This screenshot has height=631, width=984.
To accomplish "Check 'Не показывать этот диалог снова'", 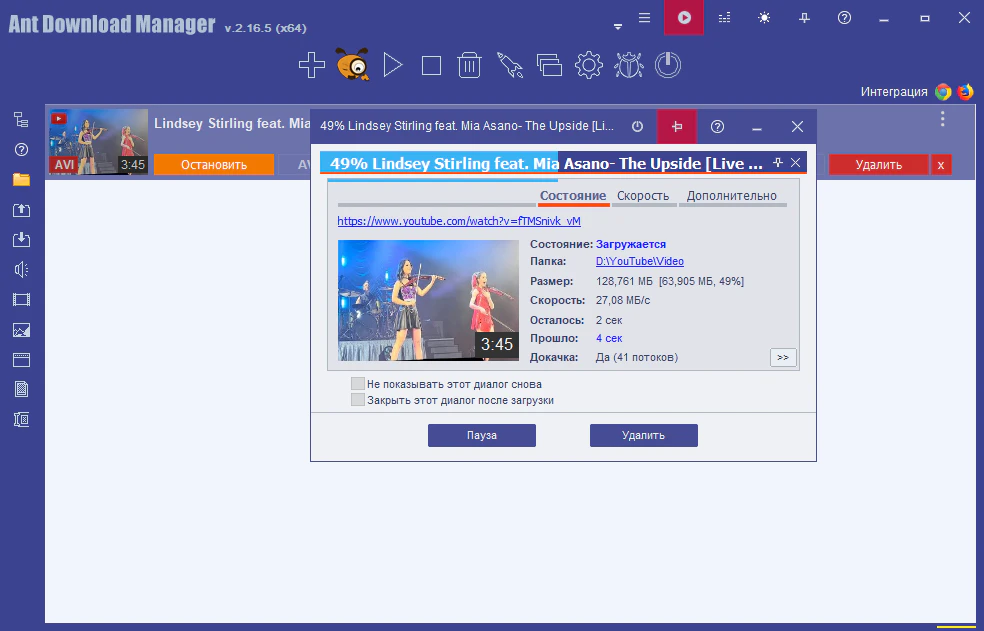I will coord(358,384).
